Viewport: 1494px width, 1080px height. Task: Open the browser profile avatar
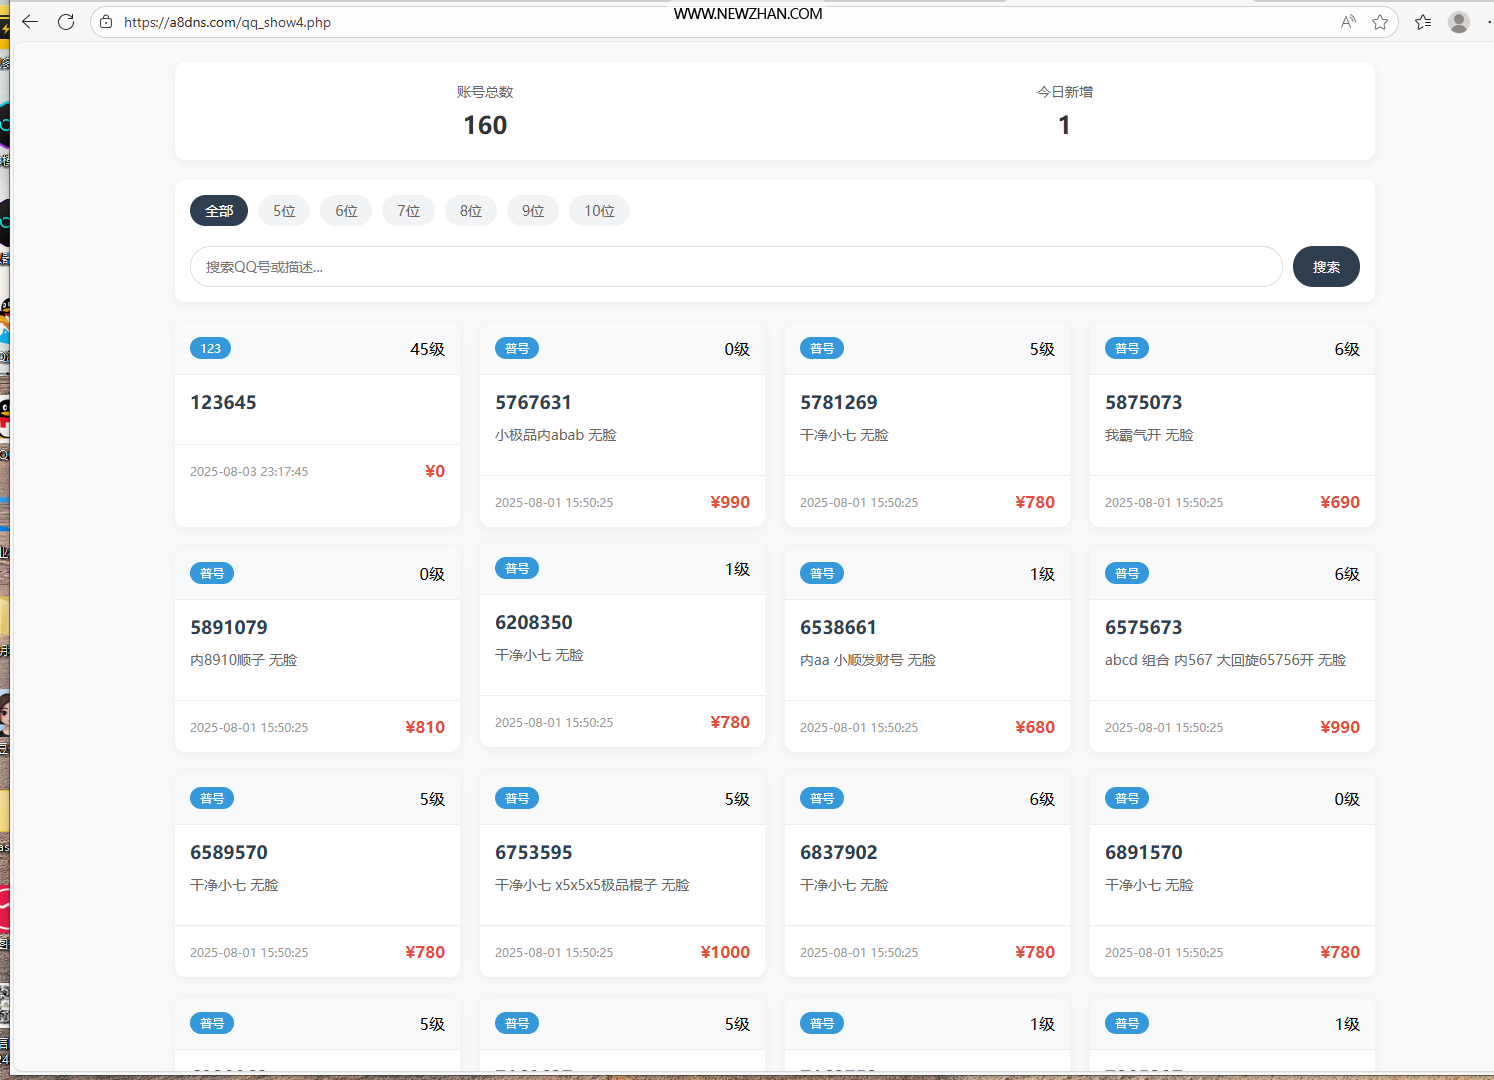click(x=1459, y=22)
